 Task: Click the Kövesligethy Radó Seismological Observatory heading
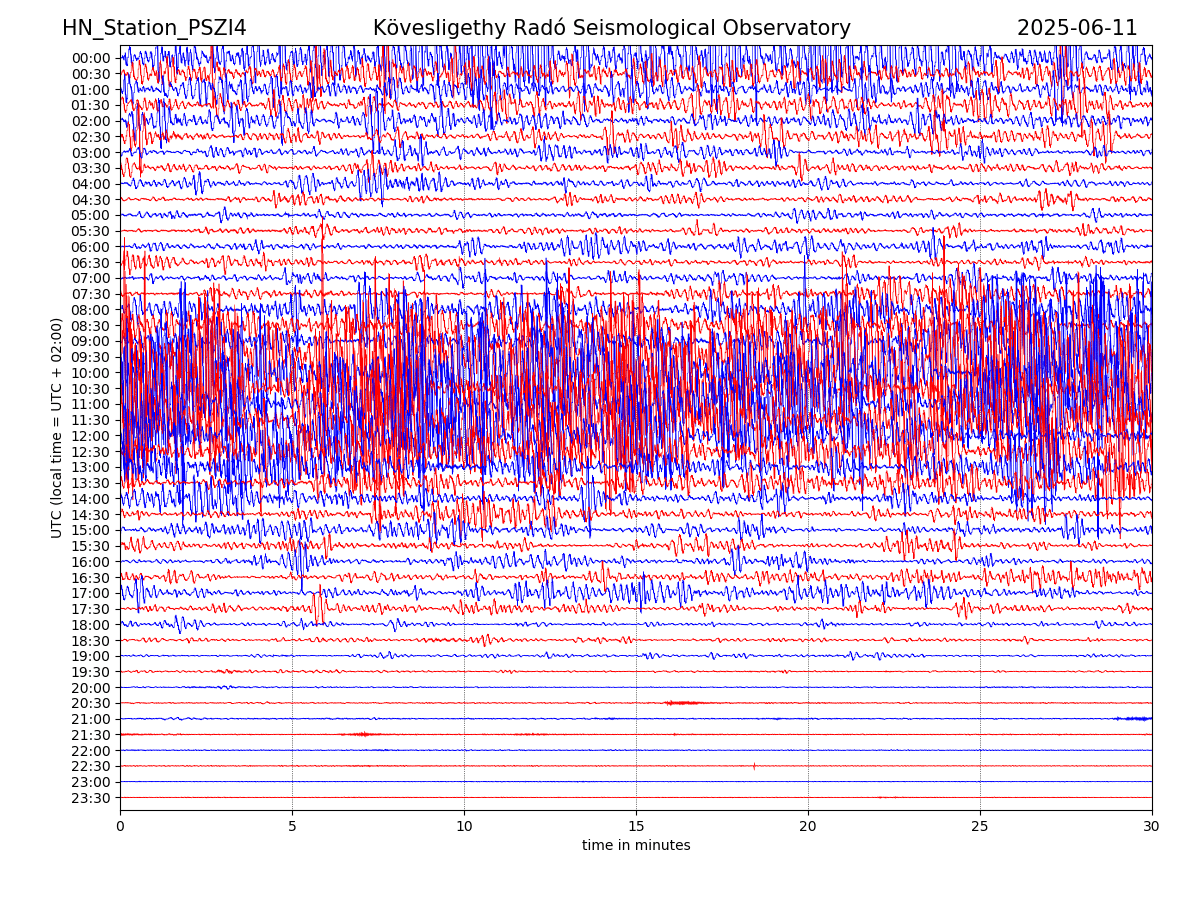(611, 29)
